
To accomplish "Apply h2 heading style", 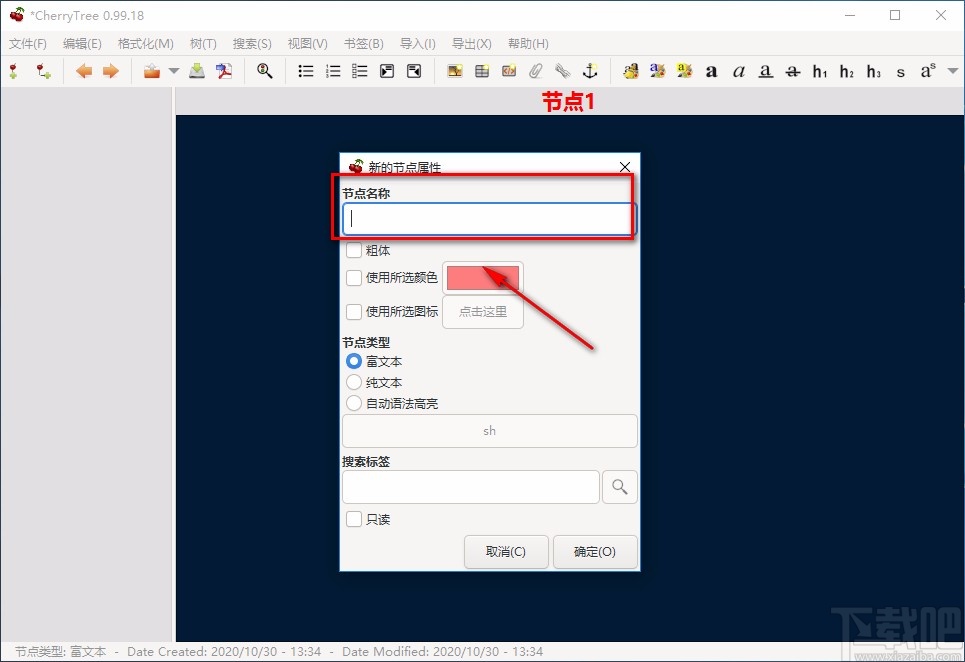I will (847, 71).
